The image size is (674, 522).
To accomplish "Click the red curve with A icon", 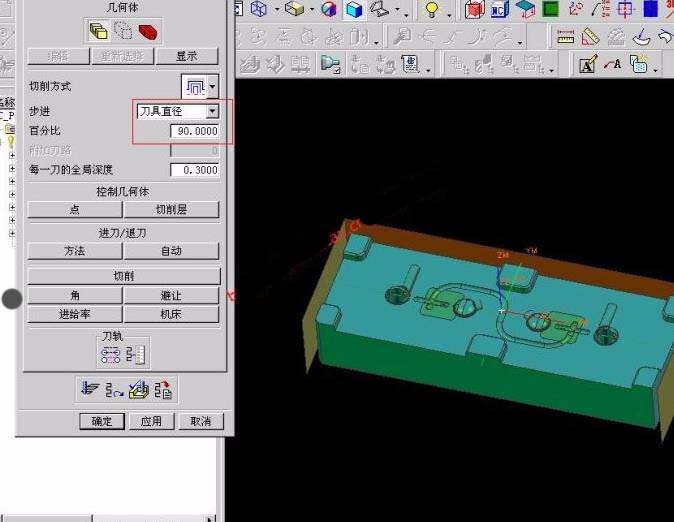I will pos(612,64).
